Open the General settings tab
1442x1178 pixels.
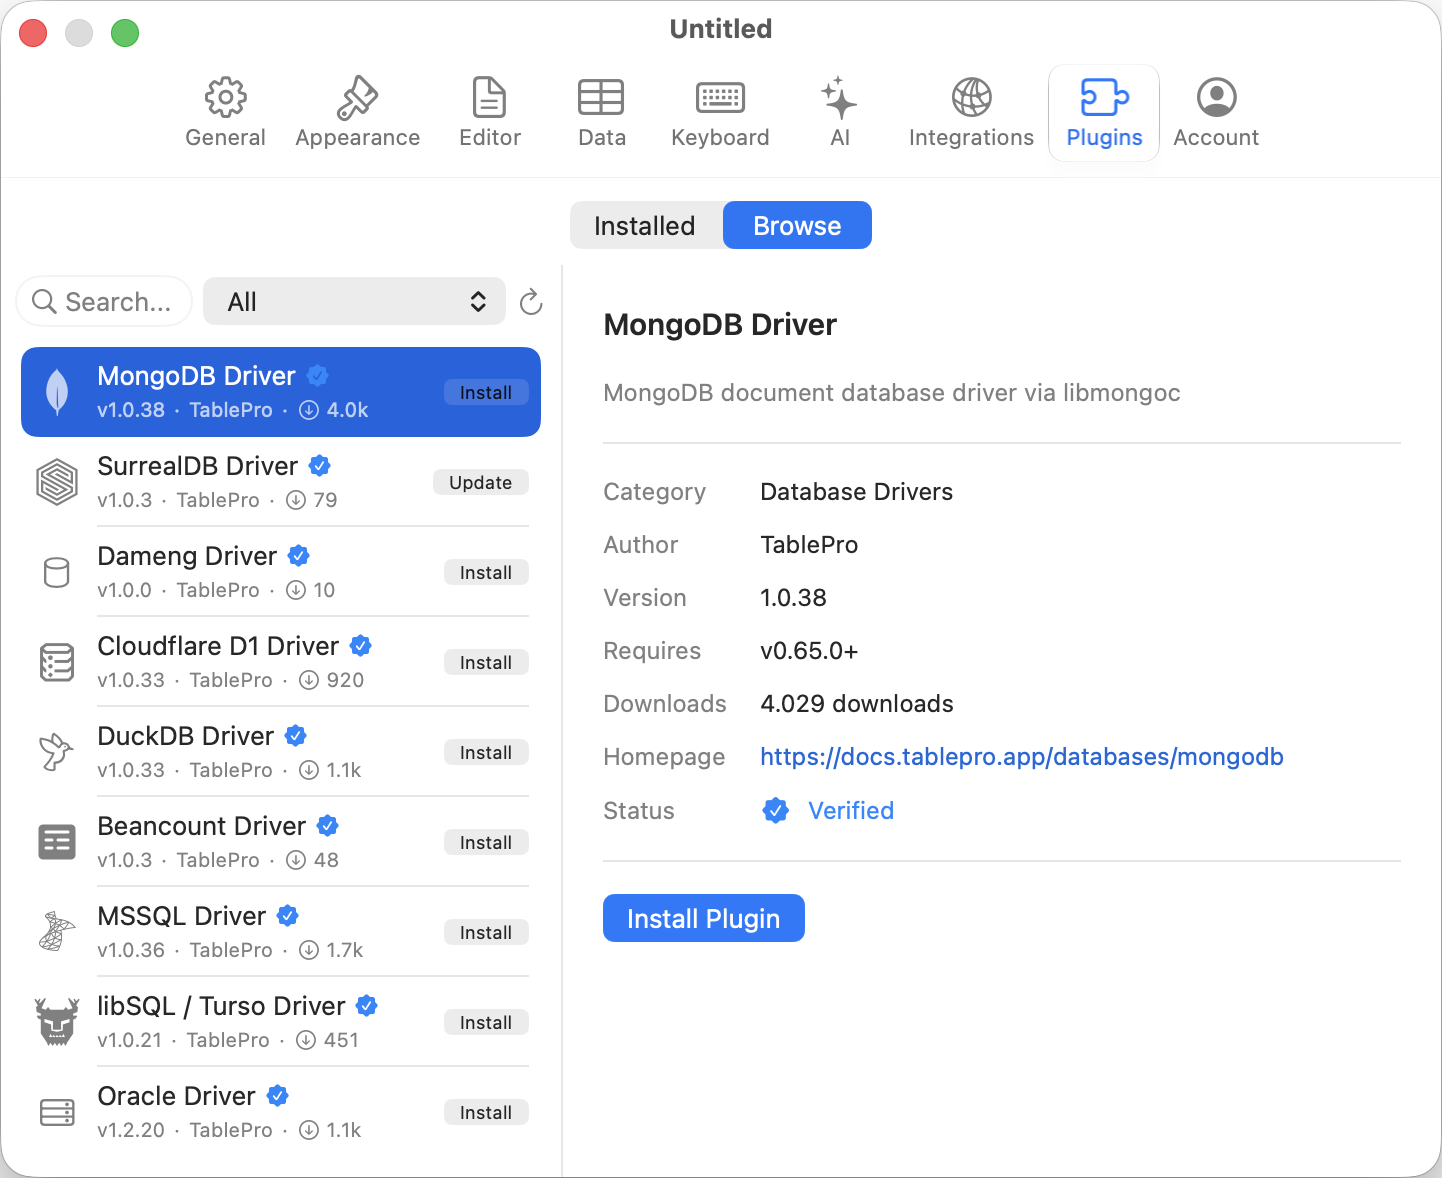coord(225,112)
